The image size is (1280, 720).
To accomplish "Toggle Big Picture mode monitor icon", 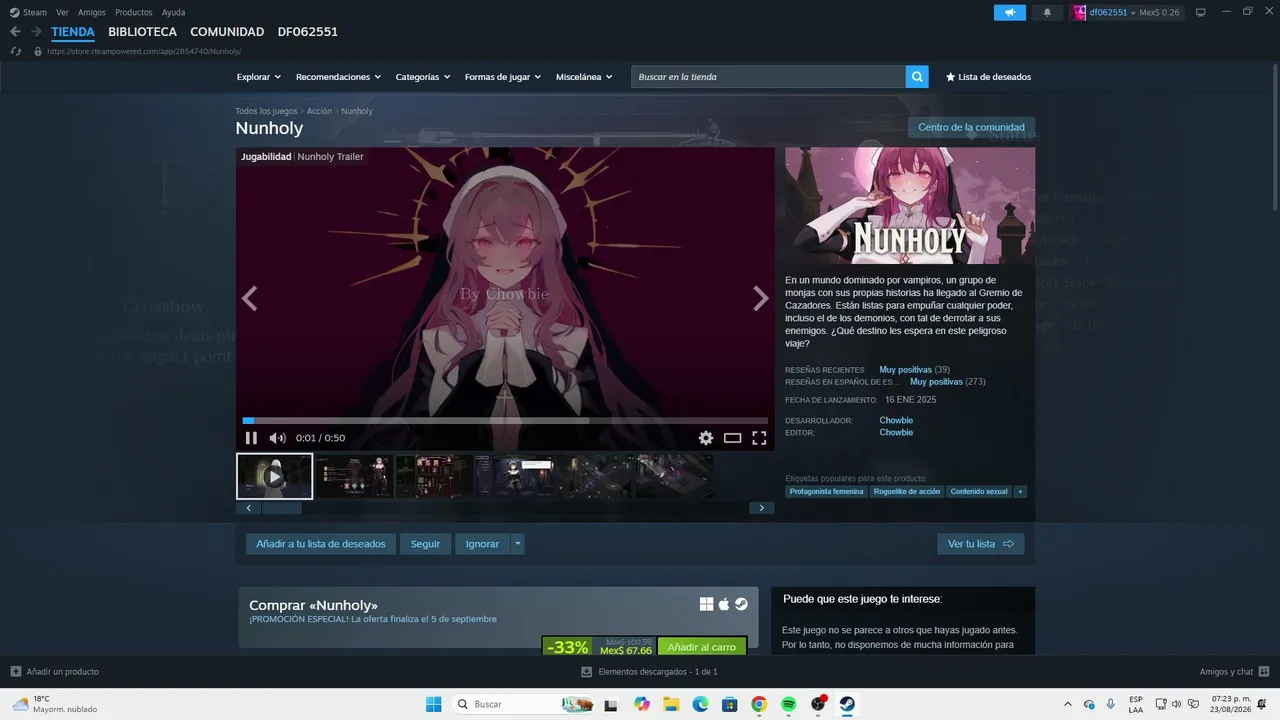I will click(1200, 12).
